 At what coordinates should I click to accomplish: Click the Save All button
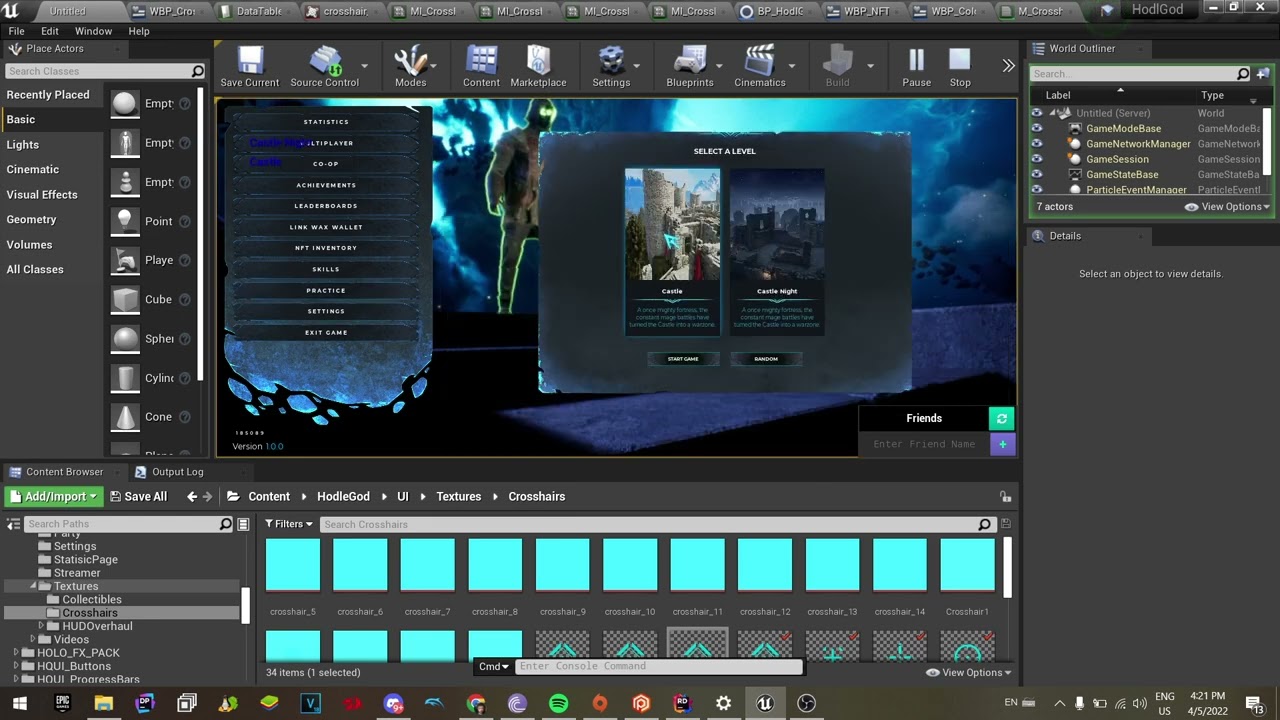[x=138, y=497]
